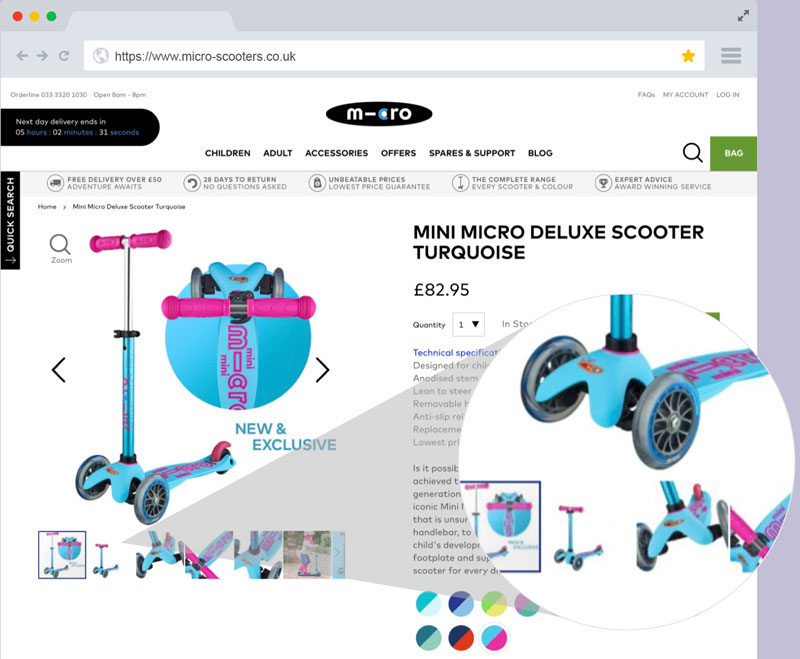The image size is (800, 659).
Task: Reload the page with refresh icon
Action: click(64, 56)
